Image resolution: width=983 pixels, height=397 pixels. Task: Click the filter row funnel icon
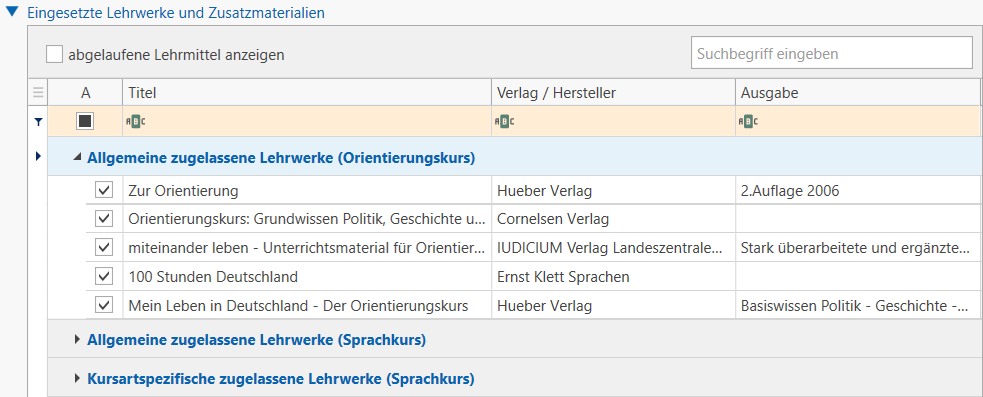[38, 122]
